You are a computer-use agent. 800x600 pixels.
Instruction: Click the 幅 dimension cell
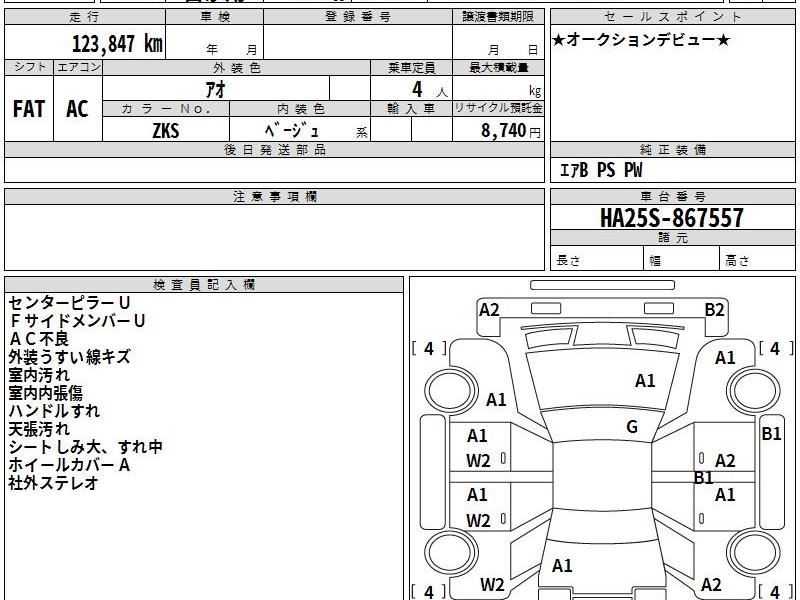pyautogui.click(x=682, y=259)
